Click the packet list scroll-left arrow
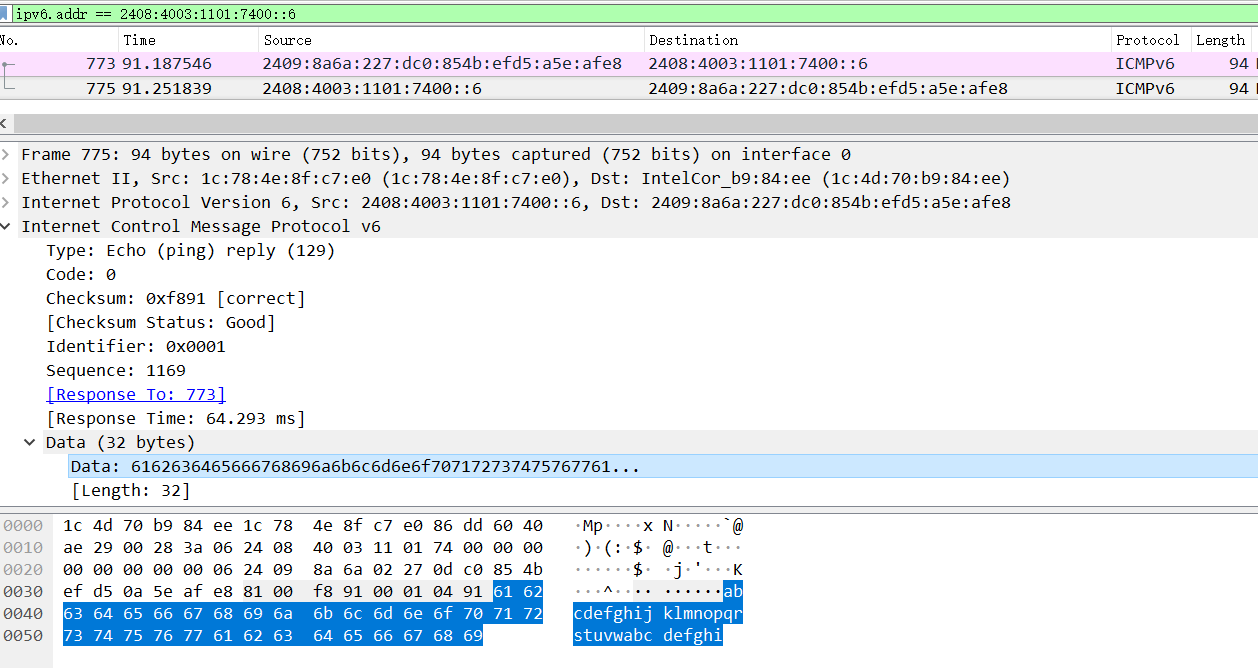Screen dimensions: 1258x668 [x=4, y=124]
